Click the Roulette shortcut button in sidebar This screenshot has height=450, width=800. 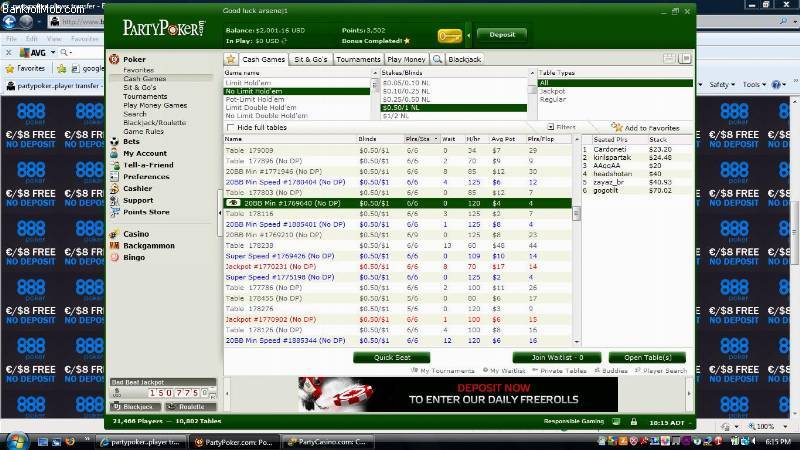189,407
